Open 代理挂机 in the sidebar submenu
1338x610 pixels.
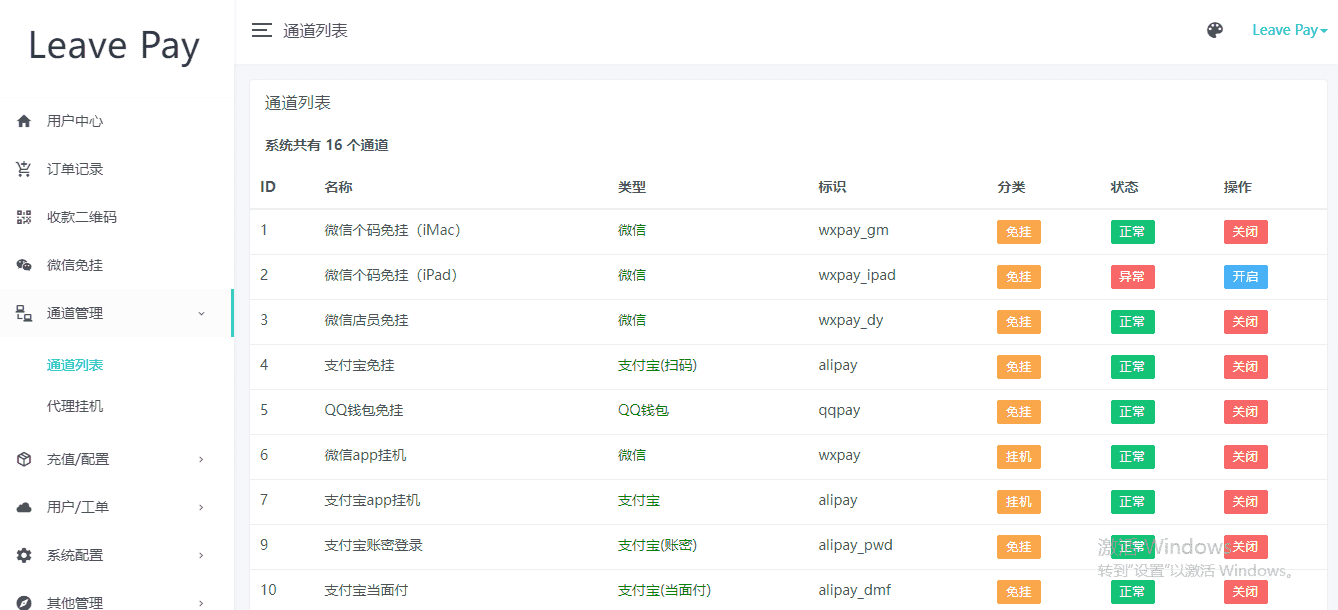[75, 406]
